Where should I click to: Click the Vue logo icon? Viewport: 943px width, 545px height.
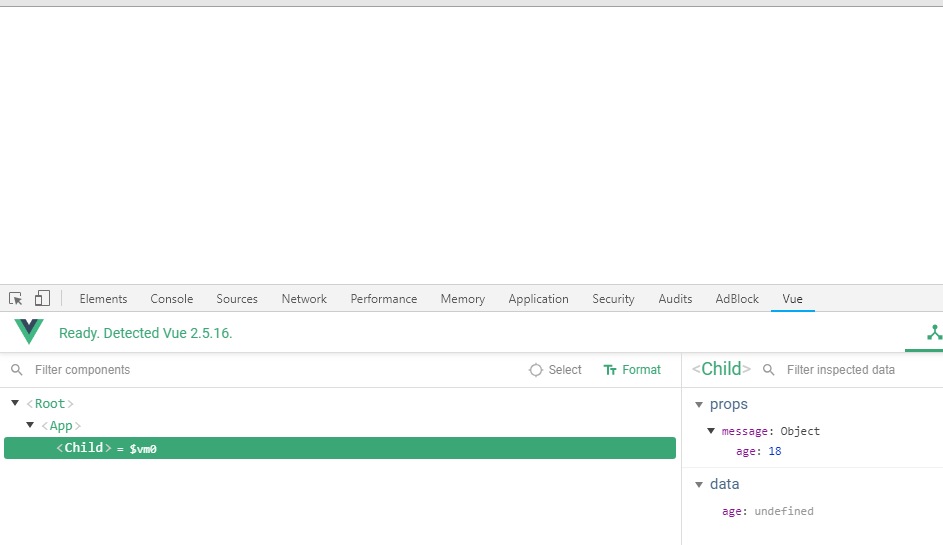(29, 331)
